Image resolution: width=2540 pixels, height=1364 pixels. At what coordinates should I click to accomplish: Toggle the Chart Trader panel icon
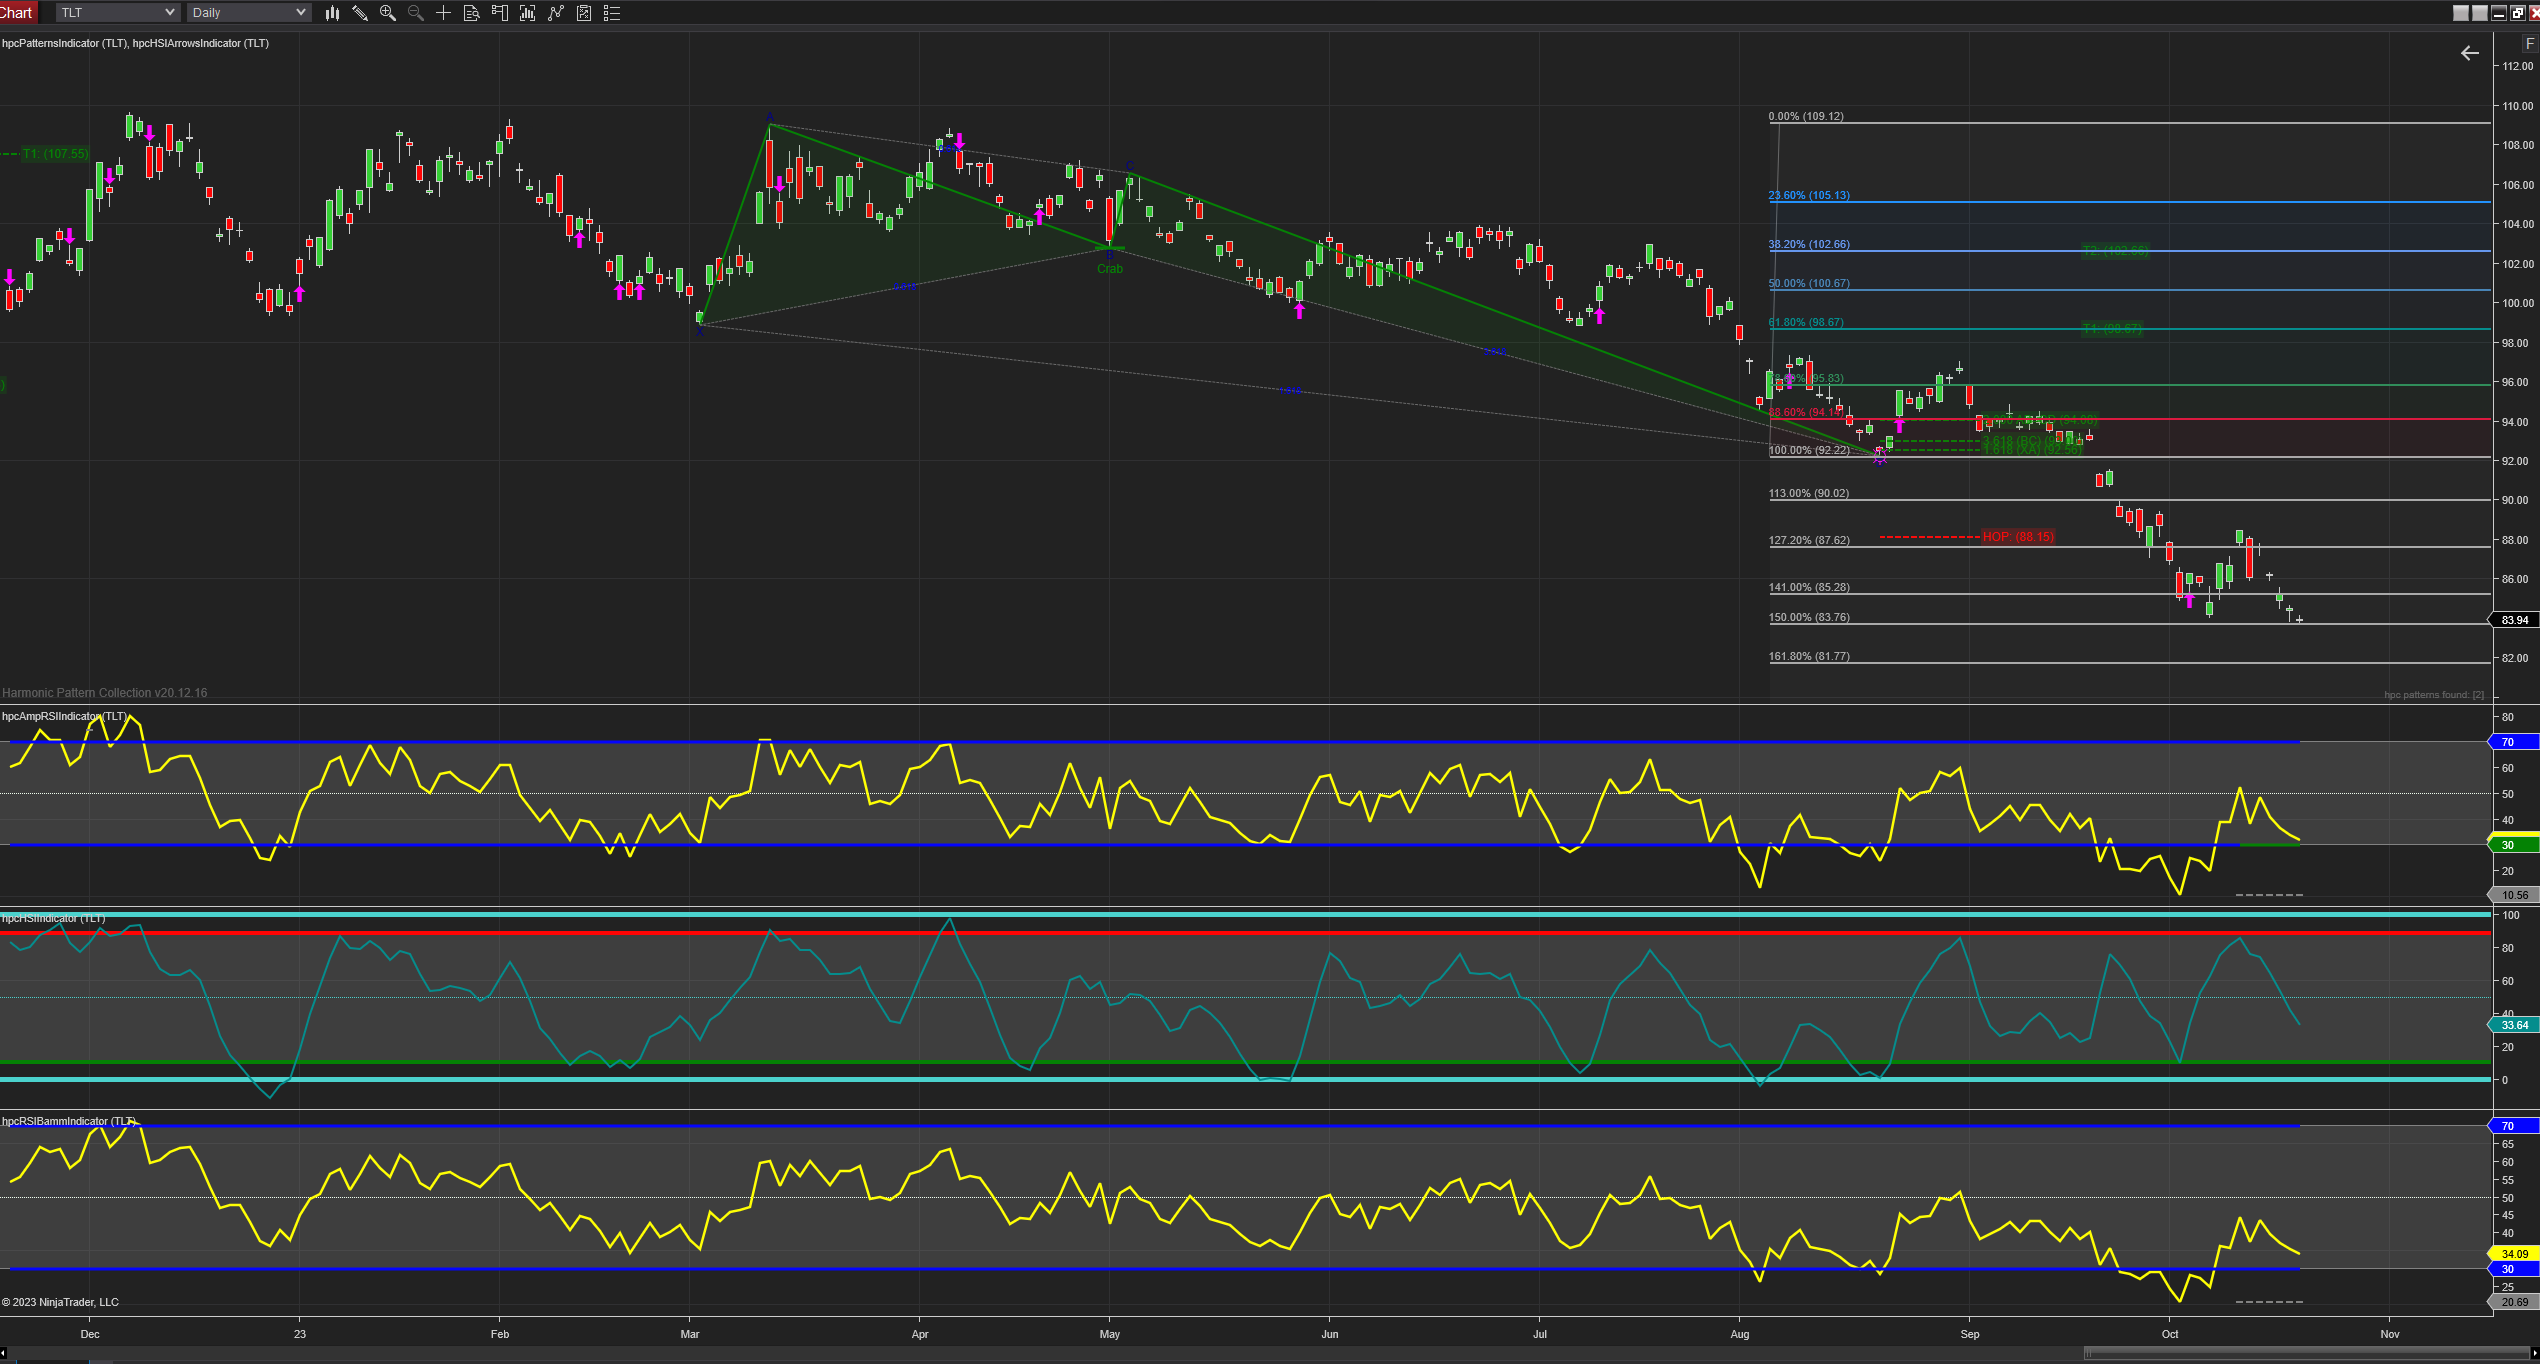point(500,13)
